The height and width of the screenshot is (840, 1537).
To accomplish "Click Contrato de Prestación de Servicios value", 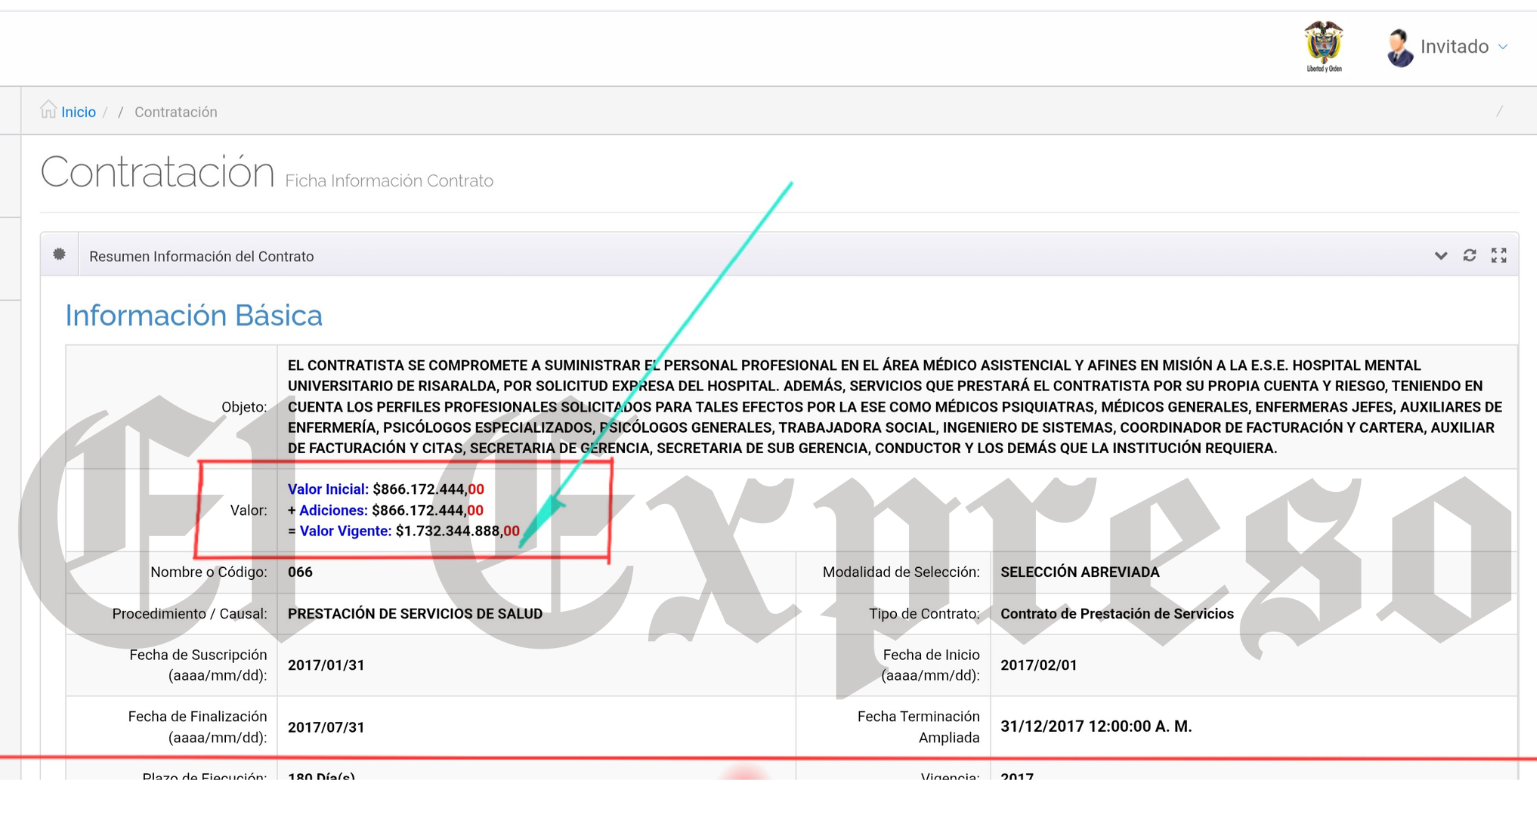I will point(1117,614).
